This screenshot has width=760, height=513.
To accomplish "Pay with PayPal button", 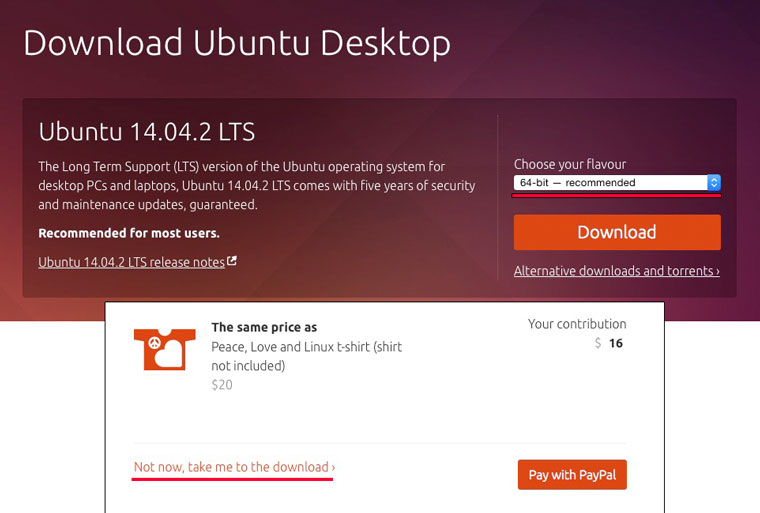I will (572, 474).
